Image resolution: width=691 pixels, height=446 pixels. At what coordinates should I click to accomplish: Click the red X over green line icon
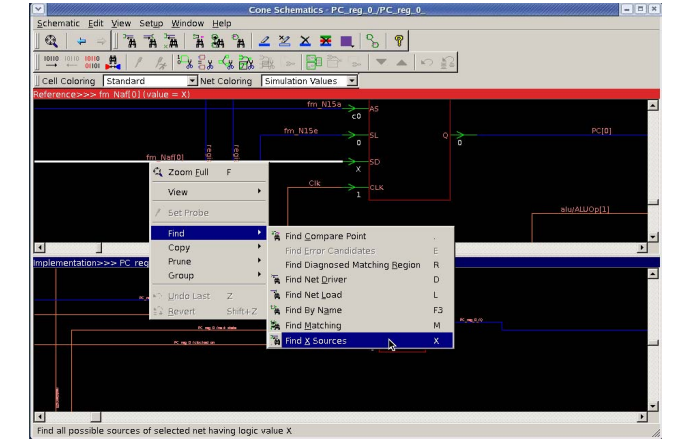coord(326,41)
